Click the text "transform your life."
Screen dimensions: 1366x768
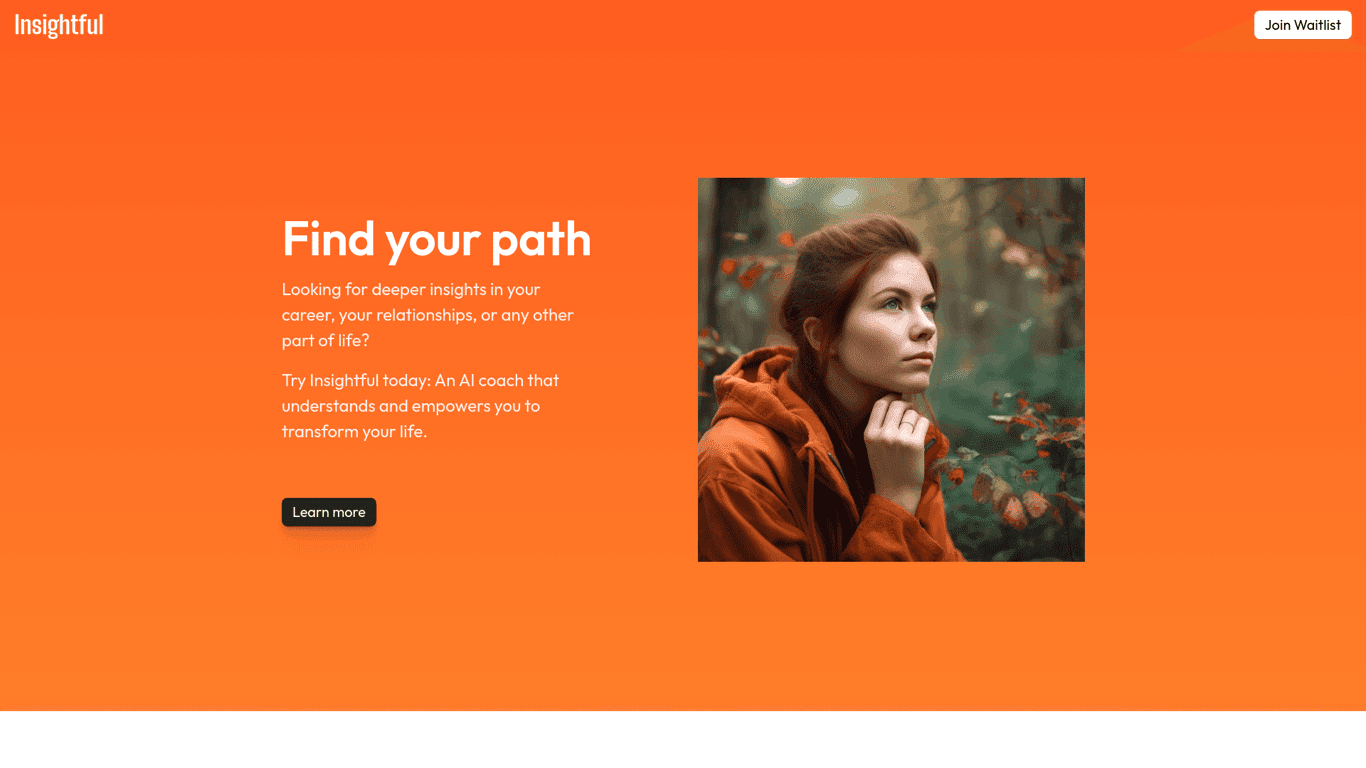(354, 432)
